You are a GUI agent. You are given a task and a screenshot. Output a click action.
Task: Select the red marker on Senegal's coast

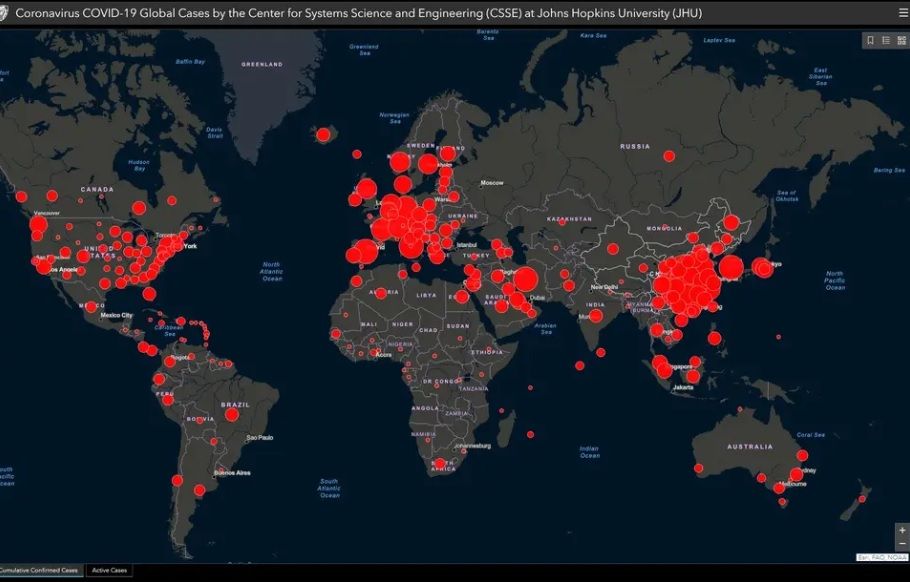[335, 334]
